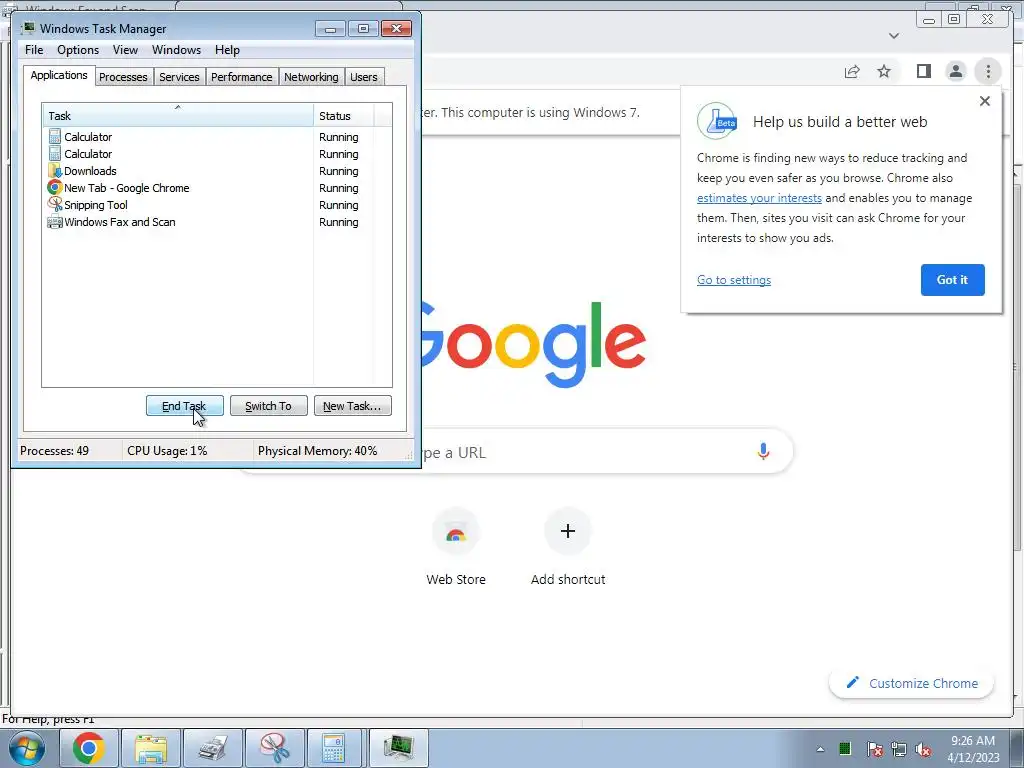The width and height of the screenshot is (1024, 768).
Task: Open the estimates your interests link
Action: point(759,198)
